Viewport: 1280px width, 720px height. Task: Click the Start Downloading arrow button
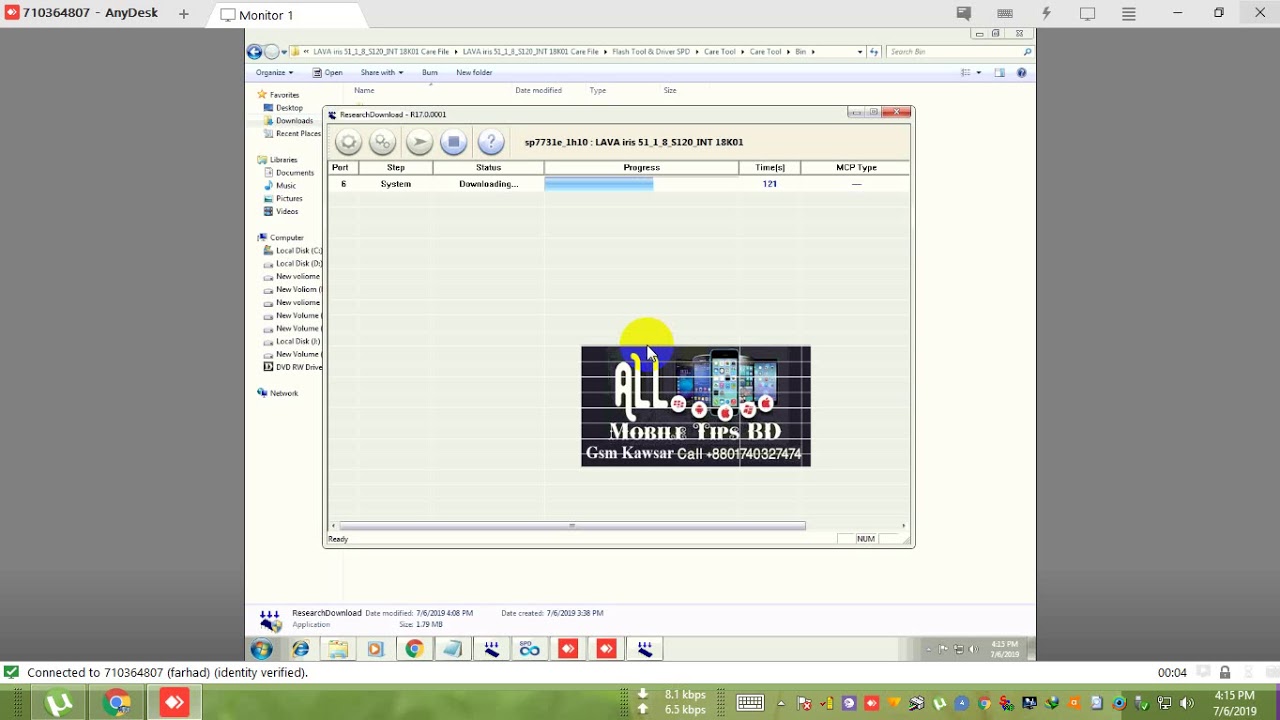pyautogui.click(x=419, y=142)
